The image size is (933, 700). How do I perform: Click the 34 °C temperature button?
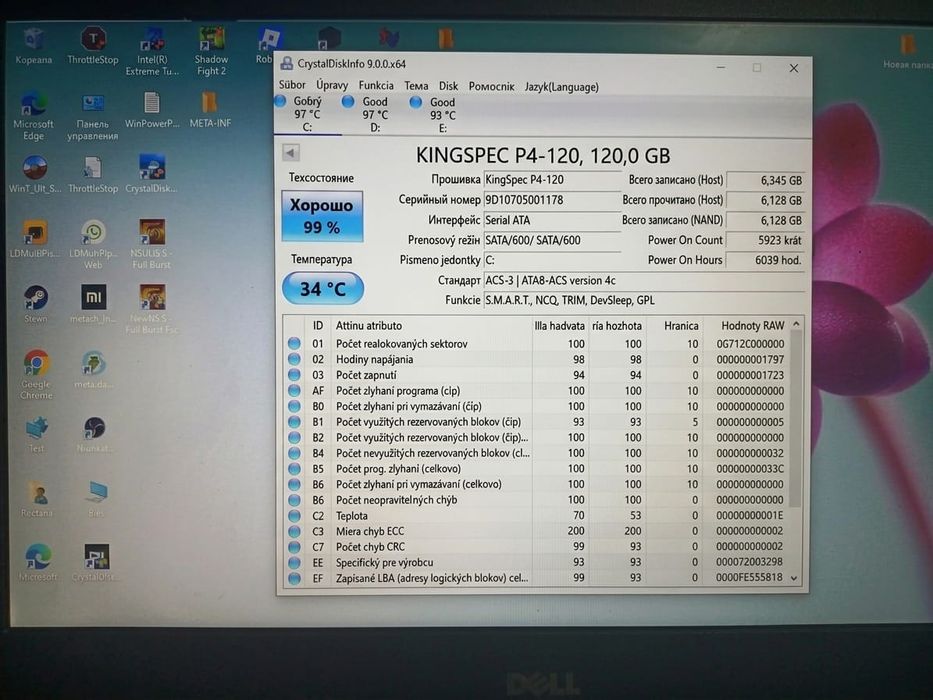tap(323, 289)
